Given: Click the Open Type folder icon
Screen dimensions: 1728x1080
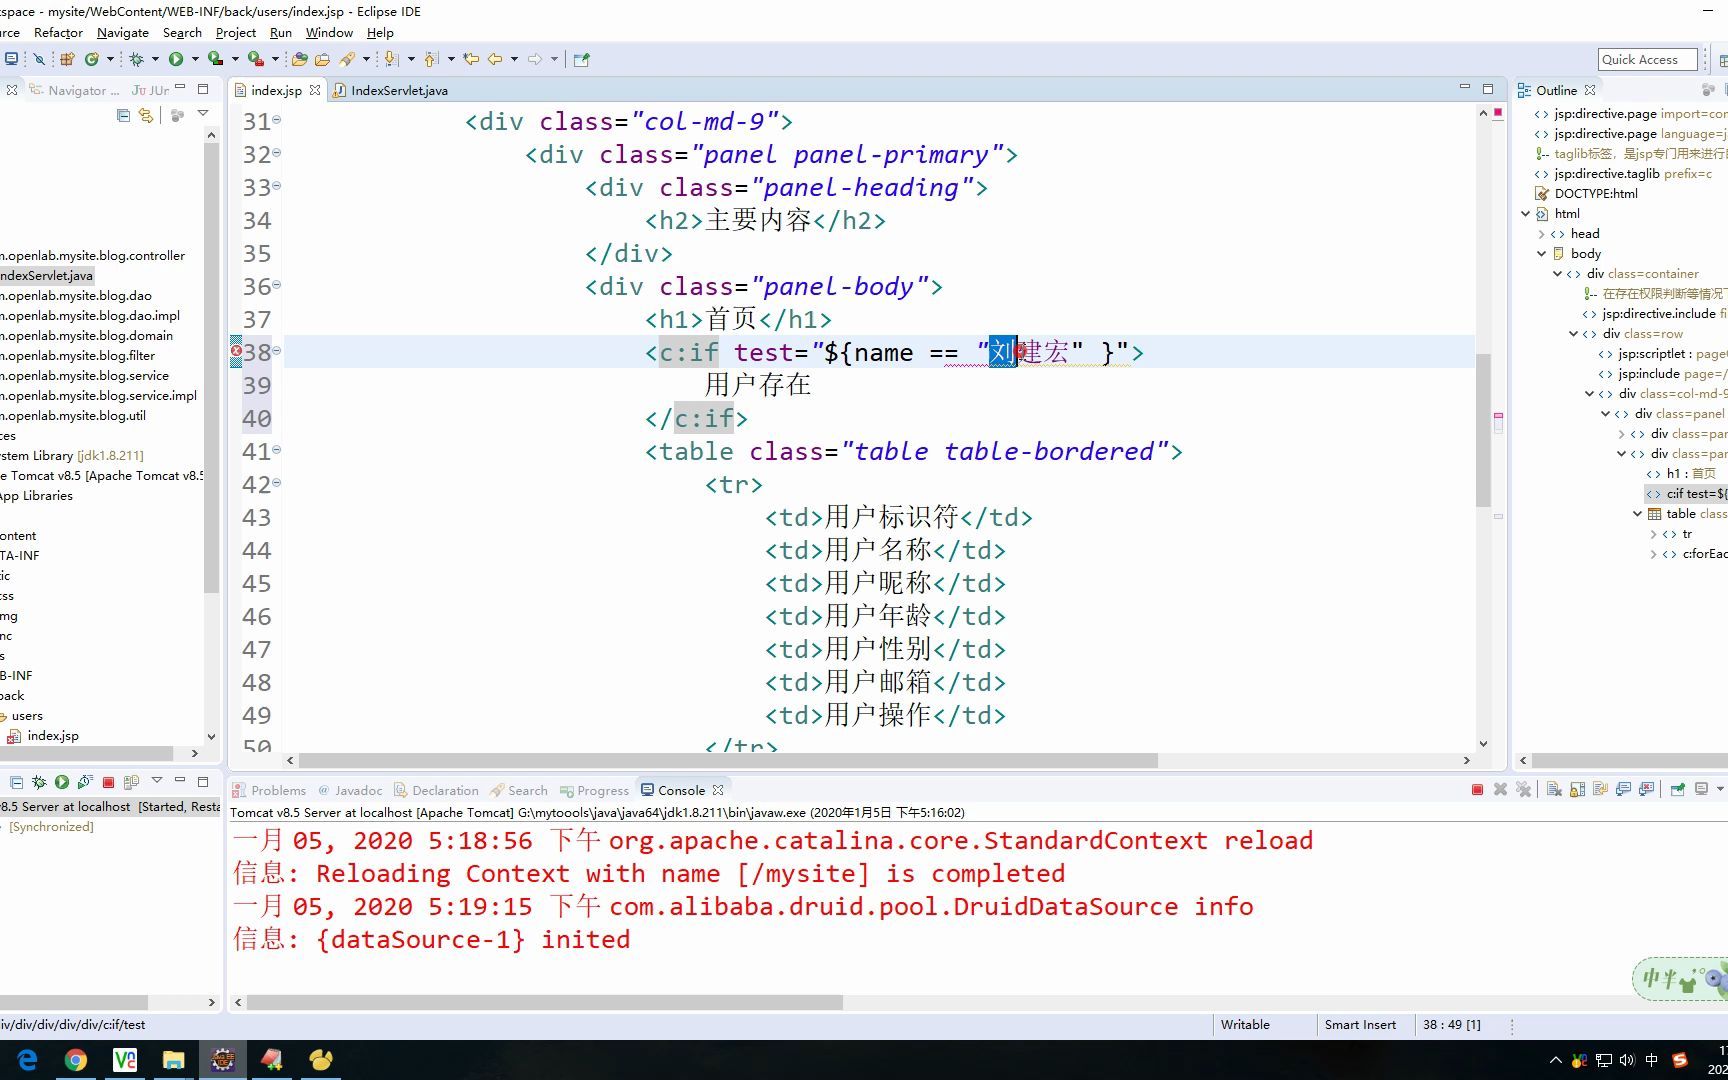Looking at the screenshot, I should [x=299, y=59].
